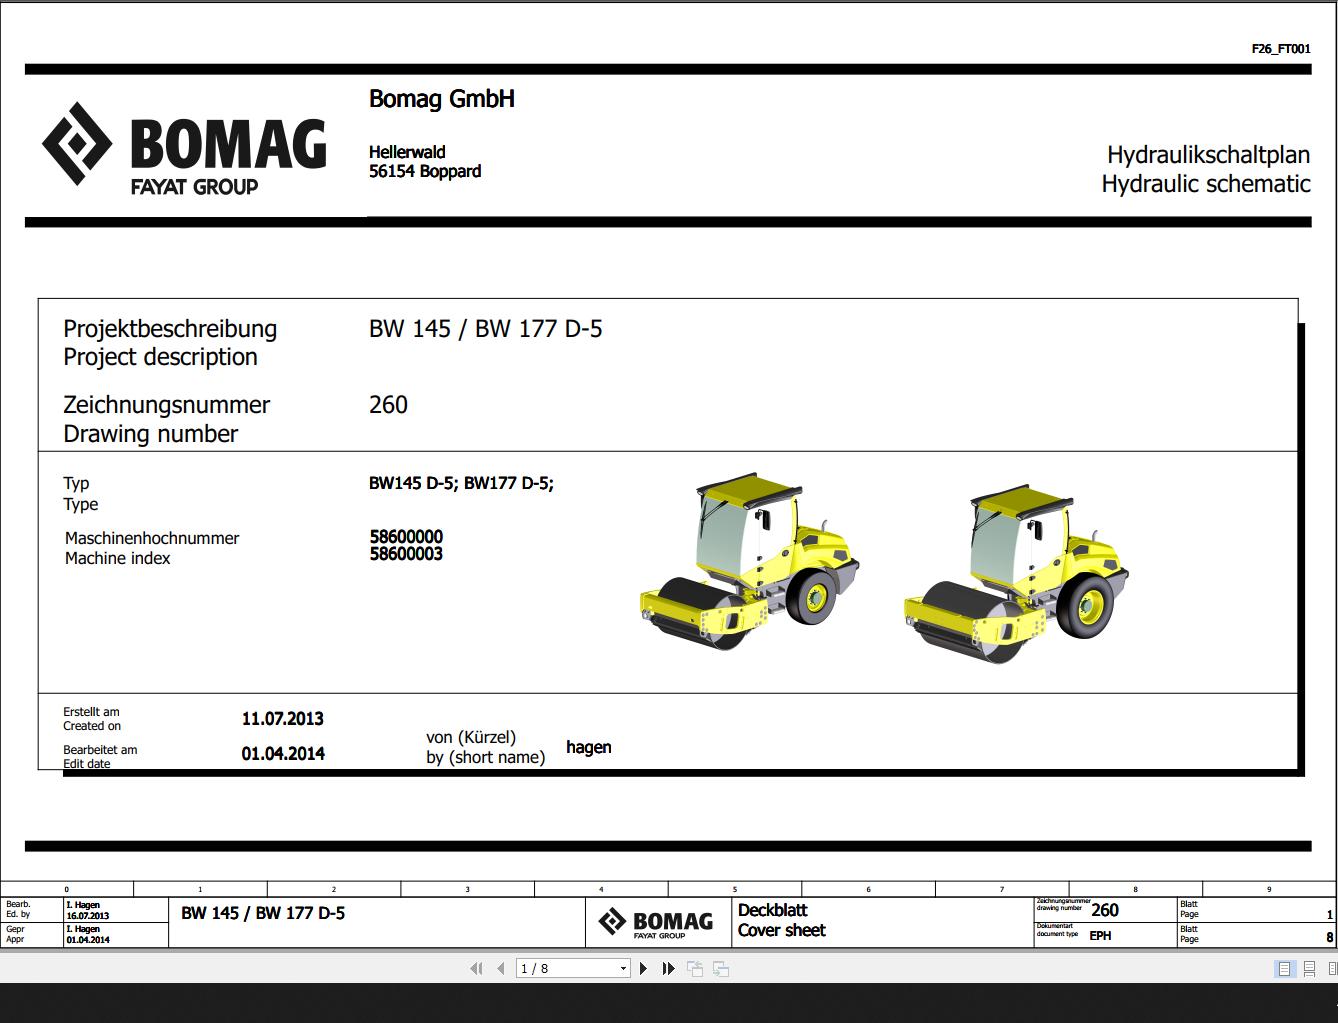Go to the first page
1338x1023 pixels.
476,968
